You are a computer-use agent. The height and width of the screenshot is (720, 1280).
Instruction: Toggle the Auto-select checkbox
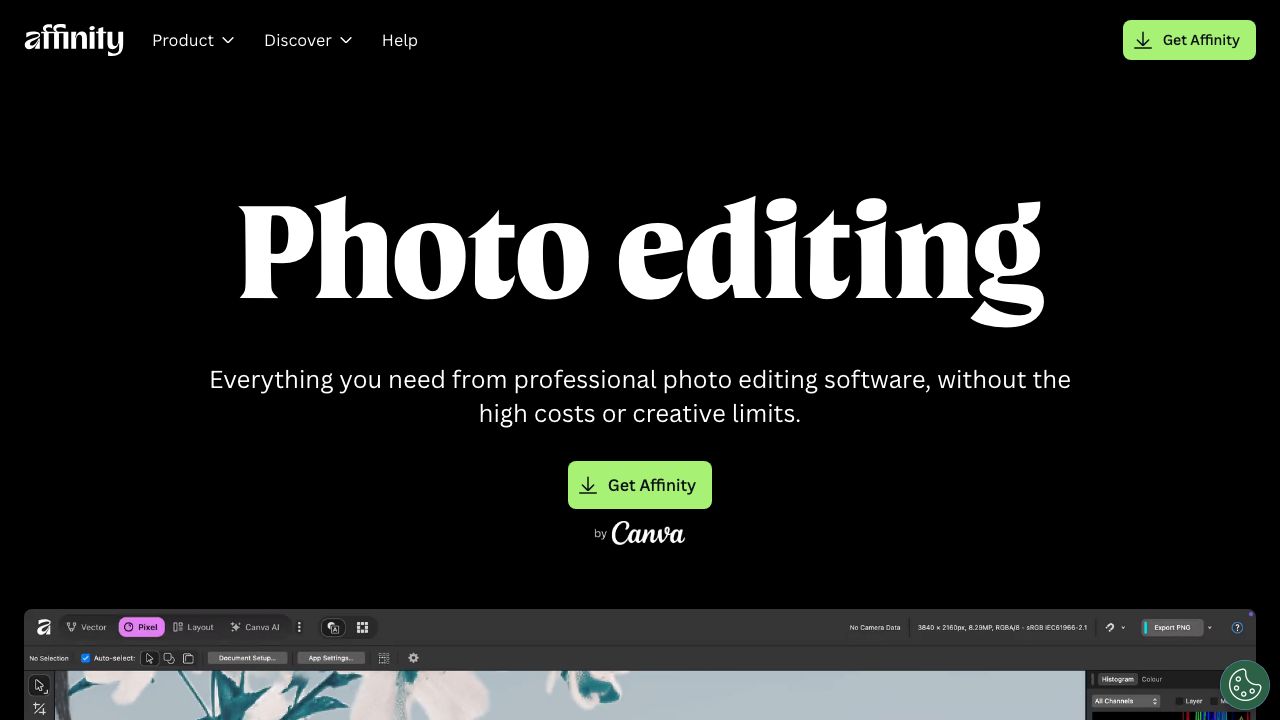tap(85, 658)
